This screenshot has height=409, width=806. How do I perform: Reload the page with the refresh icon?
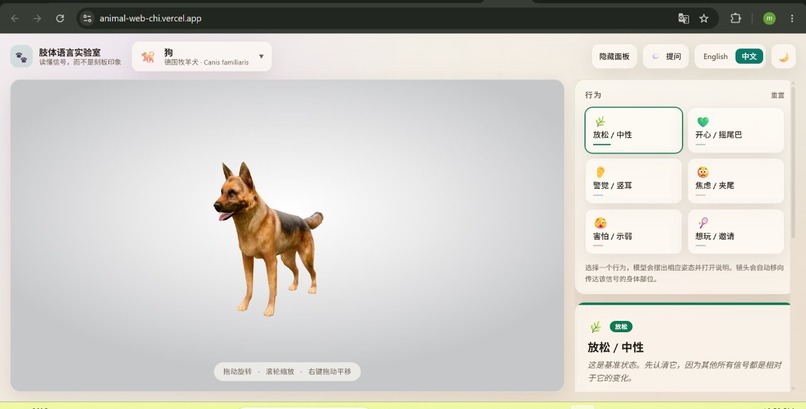coord(60,18)
